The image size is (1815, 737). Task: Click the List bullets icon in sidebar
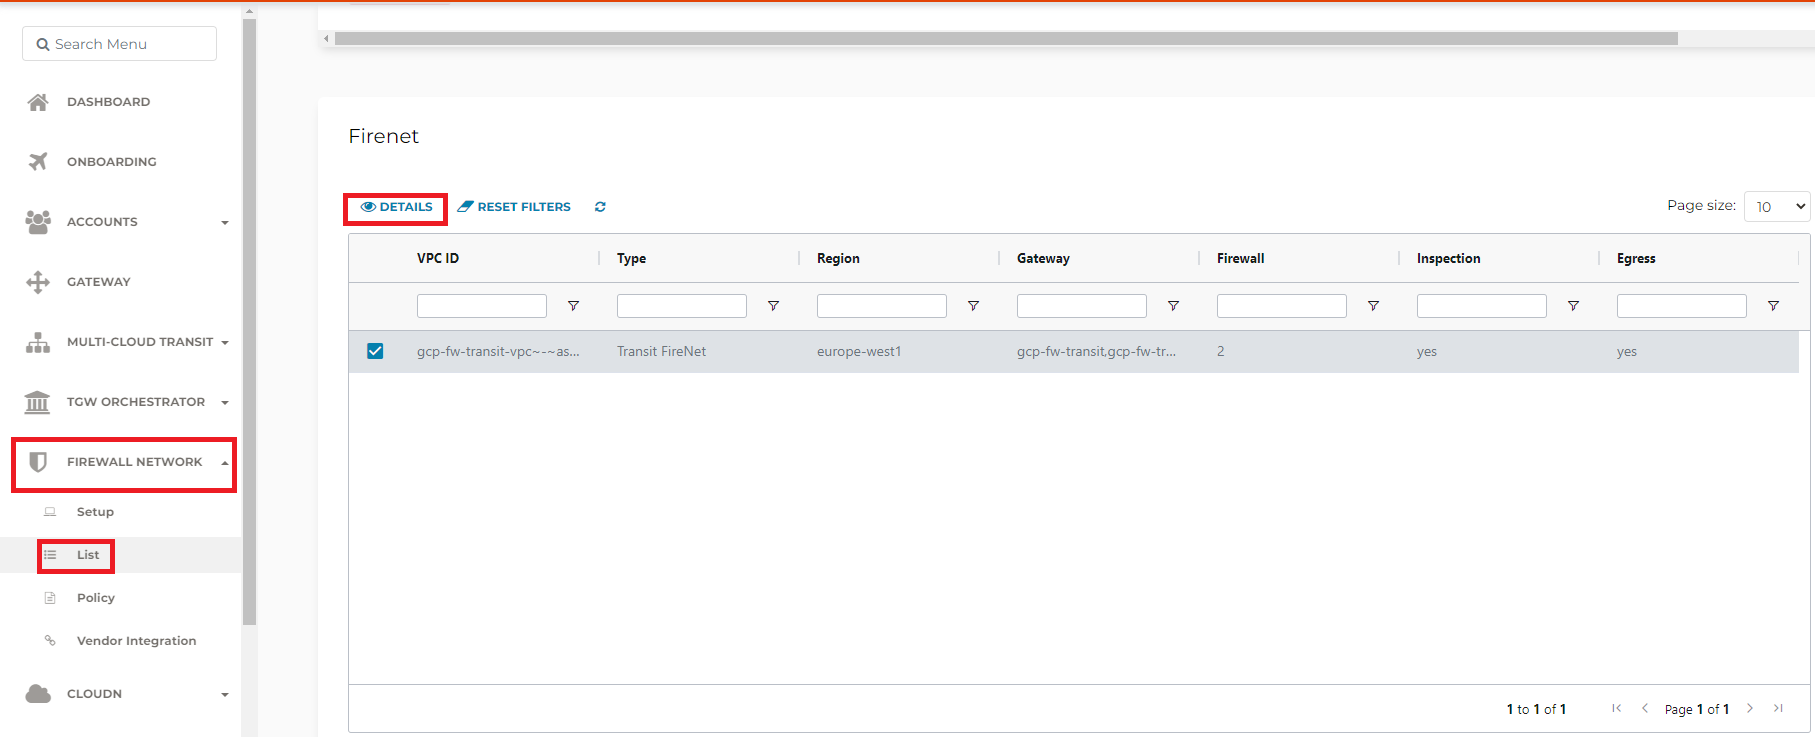click(50, 555)
